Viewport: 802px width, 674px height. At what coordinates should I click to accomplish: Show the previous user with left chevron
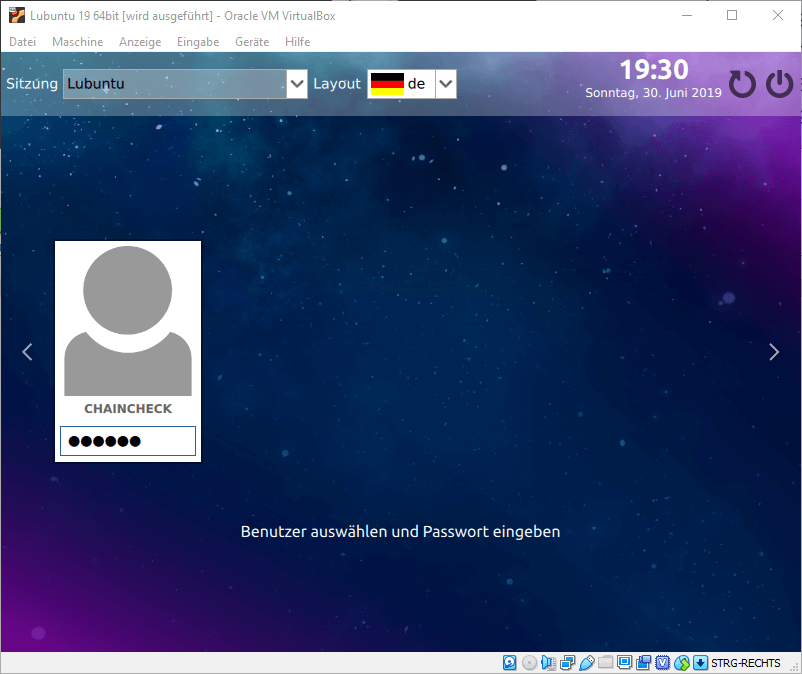click(x=27, y=352)
